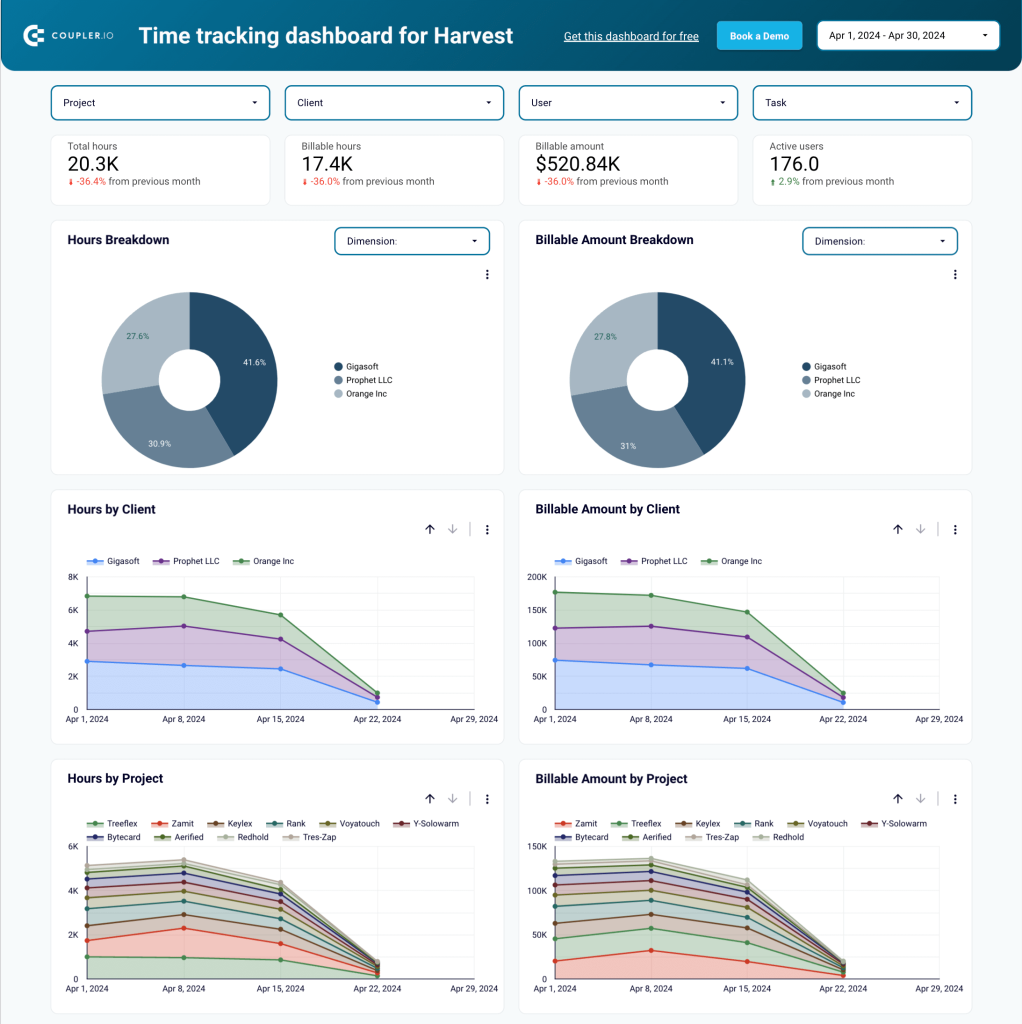The image size is (1022, 1024).
Task: Click the Coupler.io logo in the header
Action: (x=68, y=35)
